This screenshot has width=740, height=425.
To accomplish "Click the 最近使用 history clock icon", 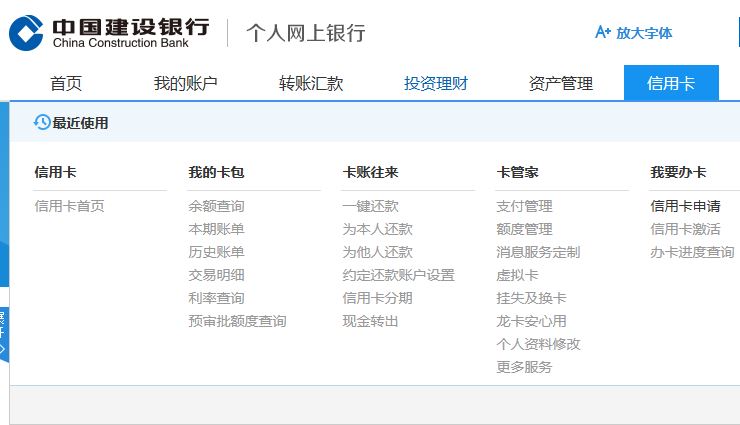I will click(42, 122).
